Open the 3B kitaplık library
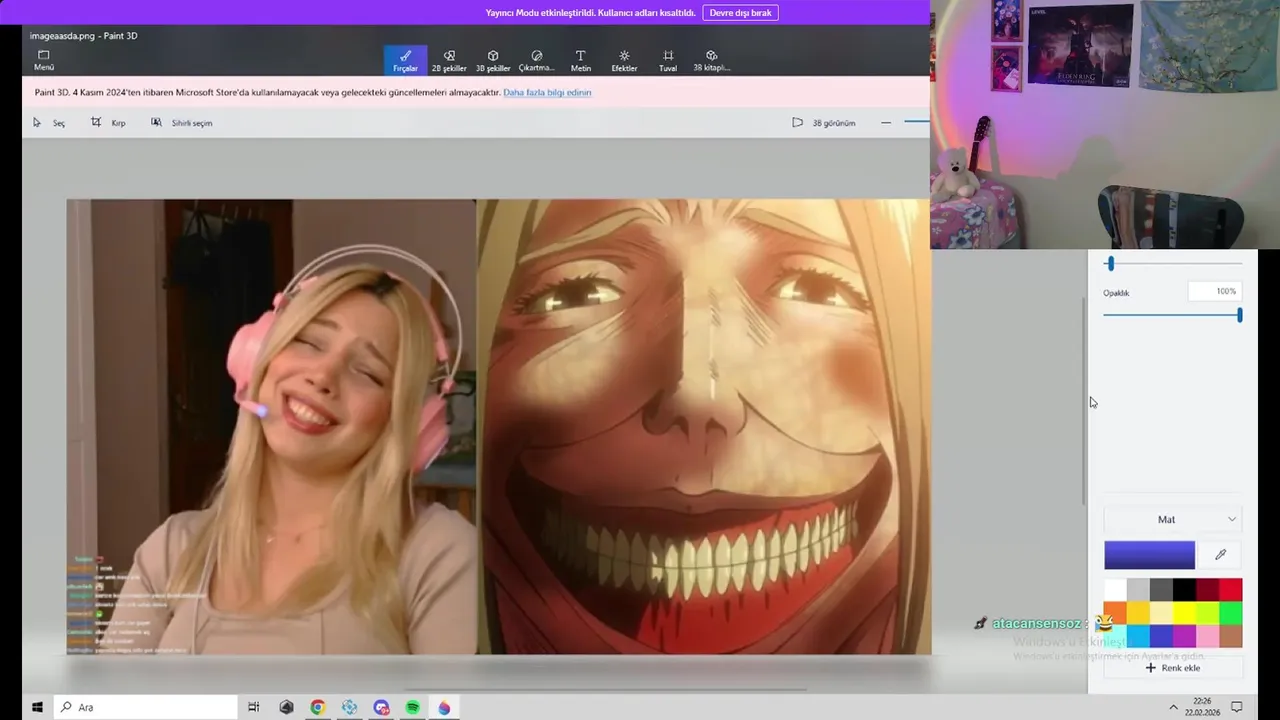1280x720 pixels. (712, 60)
